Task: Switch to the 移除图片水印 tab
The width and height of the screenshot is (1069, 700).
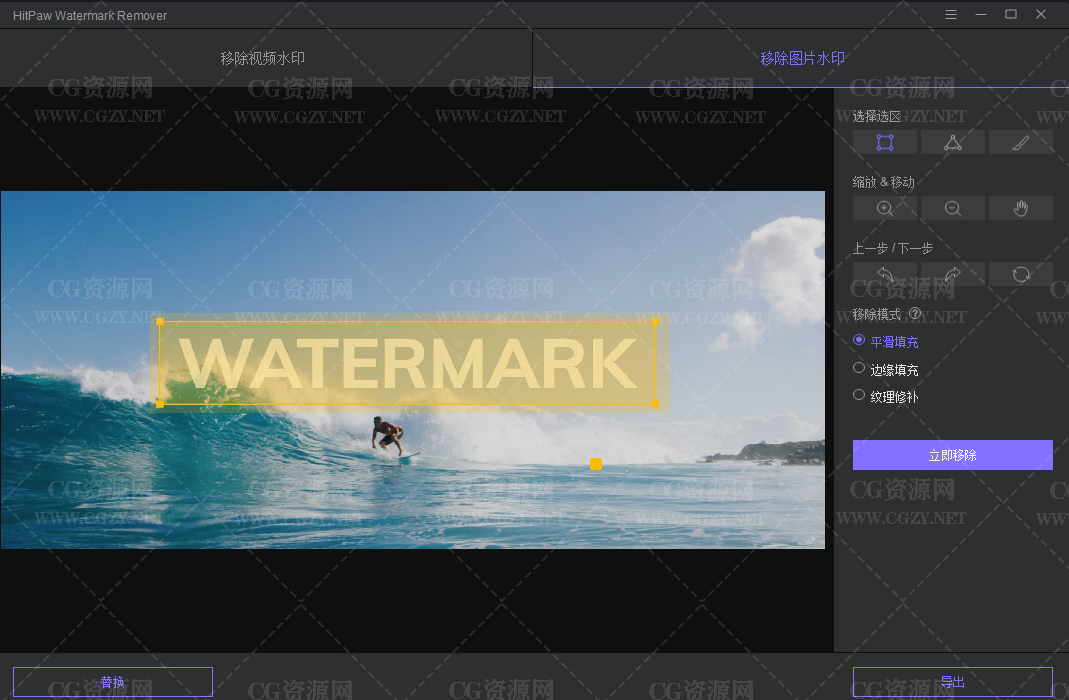Action: point(802,58)
